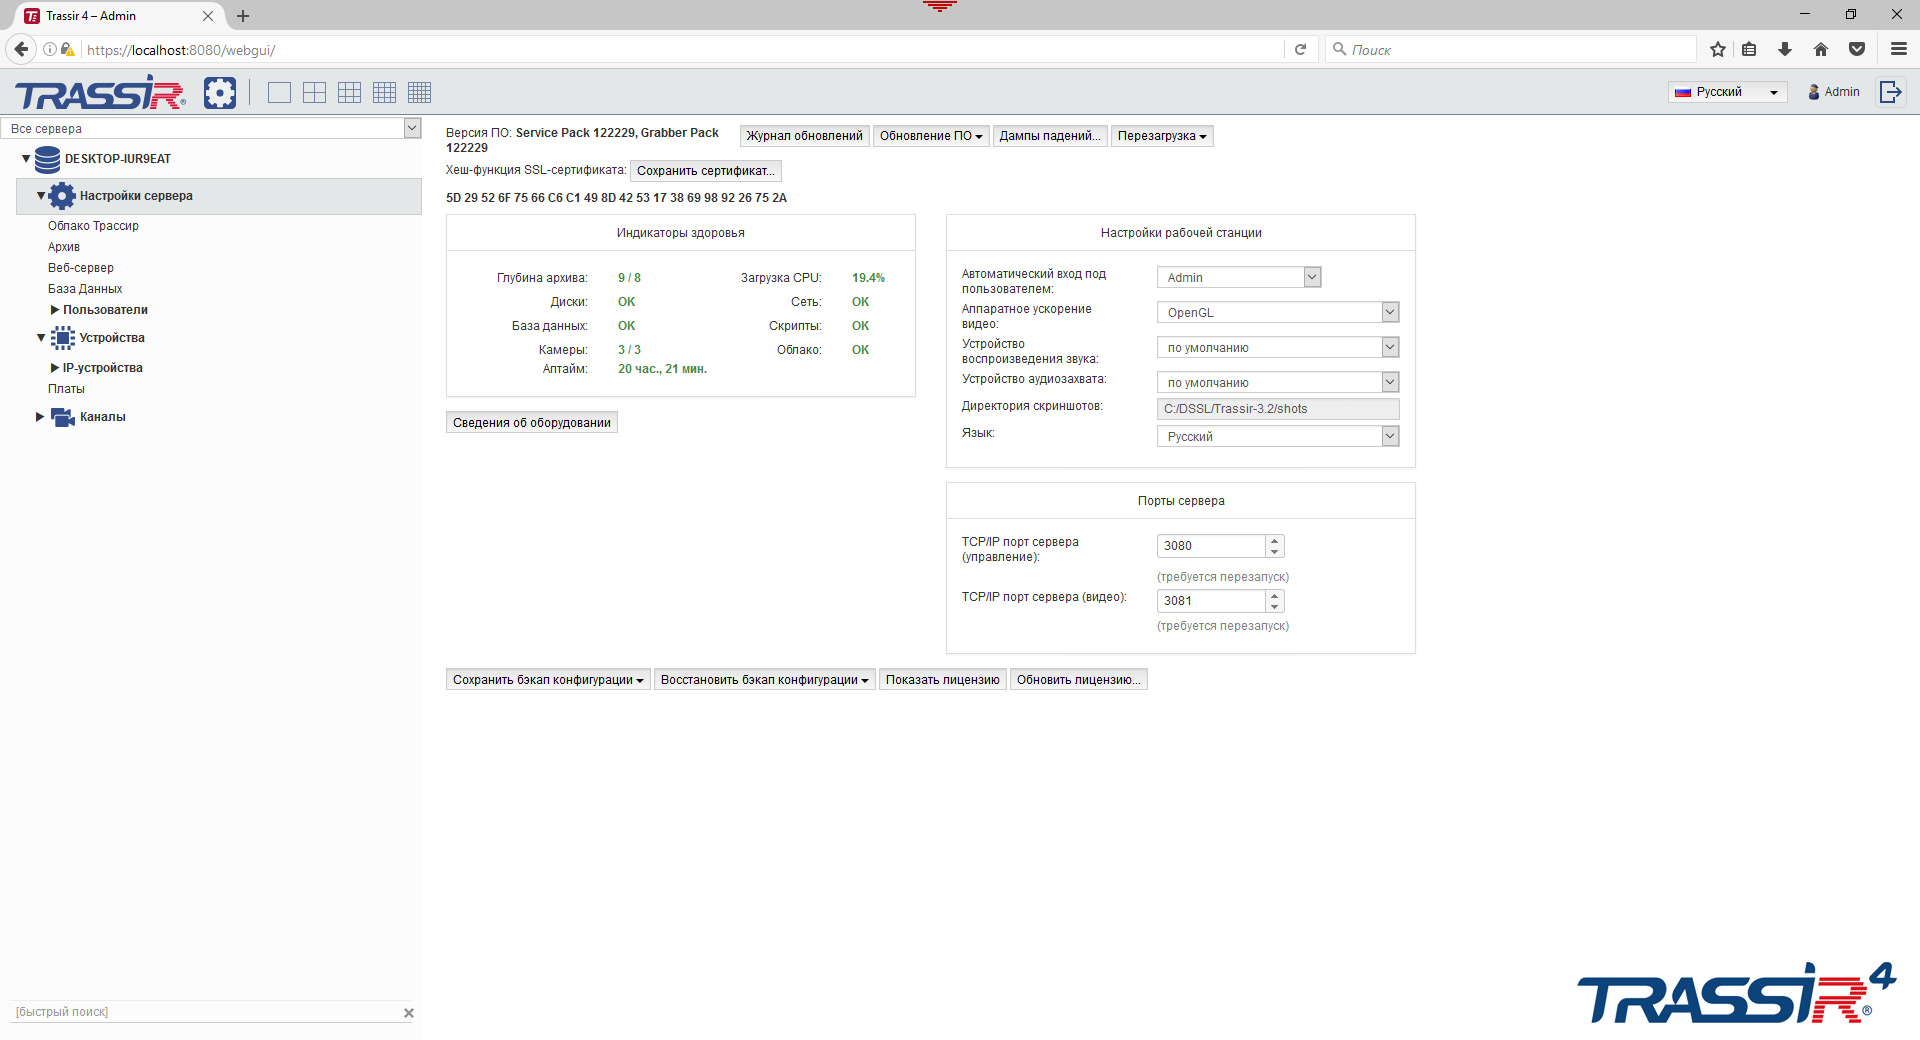Expand the Пользователи tree branch
The image size is (1920, 1040).
point(55,309)
